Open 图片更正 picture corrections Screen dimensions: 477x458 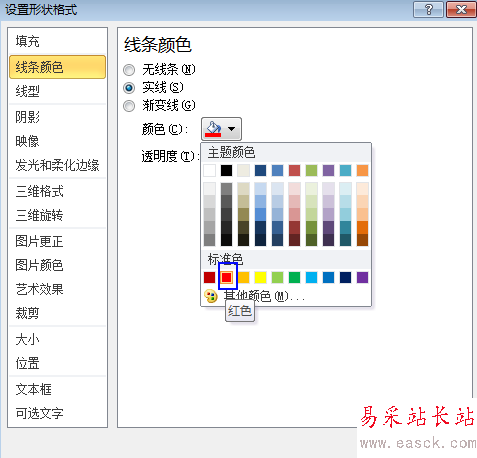point(57,241)
